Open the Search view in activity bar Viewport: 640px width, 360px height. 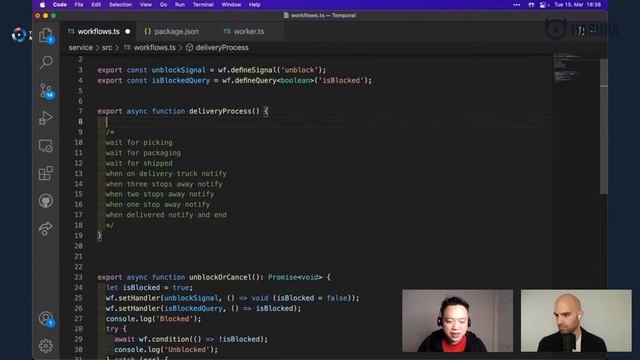46,62
